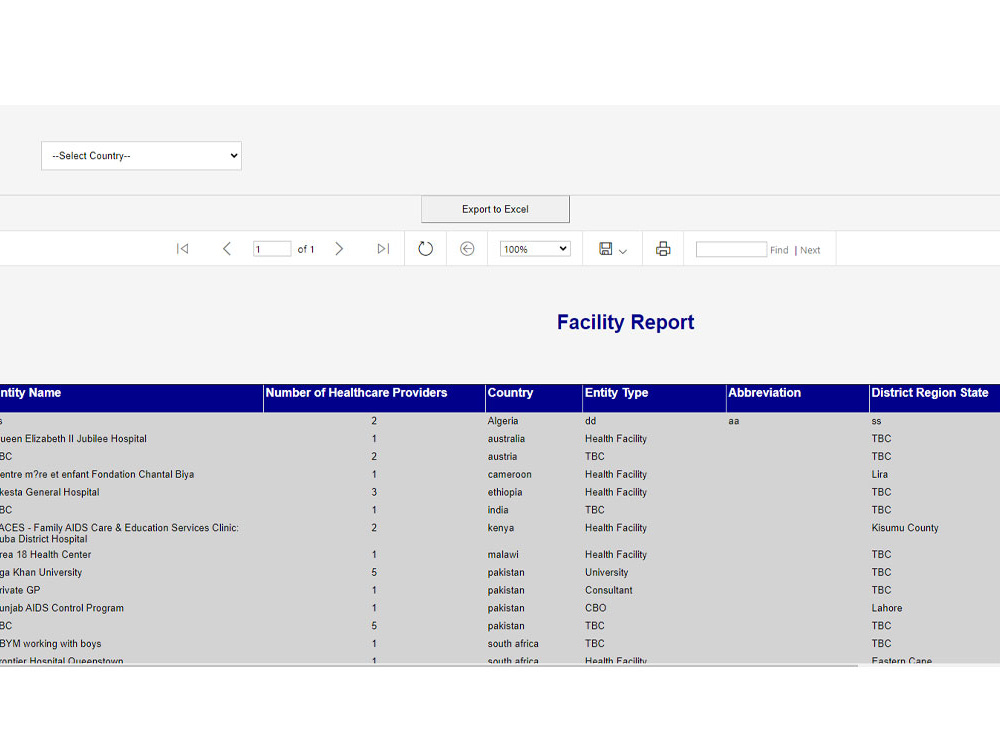
Task: Navigate back to the parent report
Action: tap(466, 248)
